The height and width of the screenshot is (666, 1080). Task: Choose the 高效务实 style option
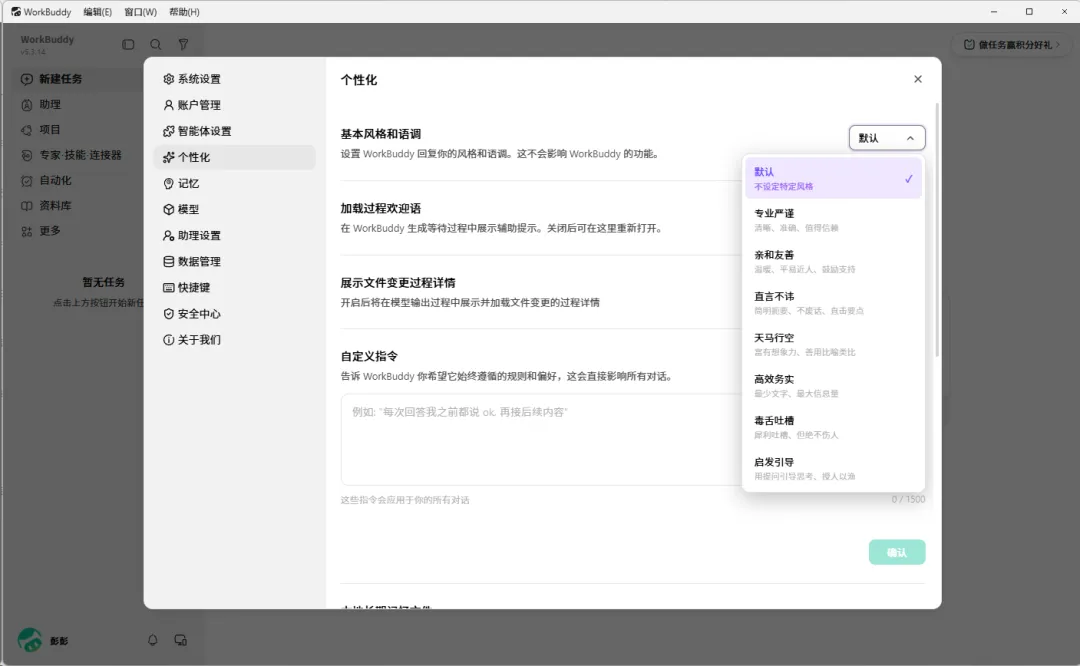(833, 386)
